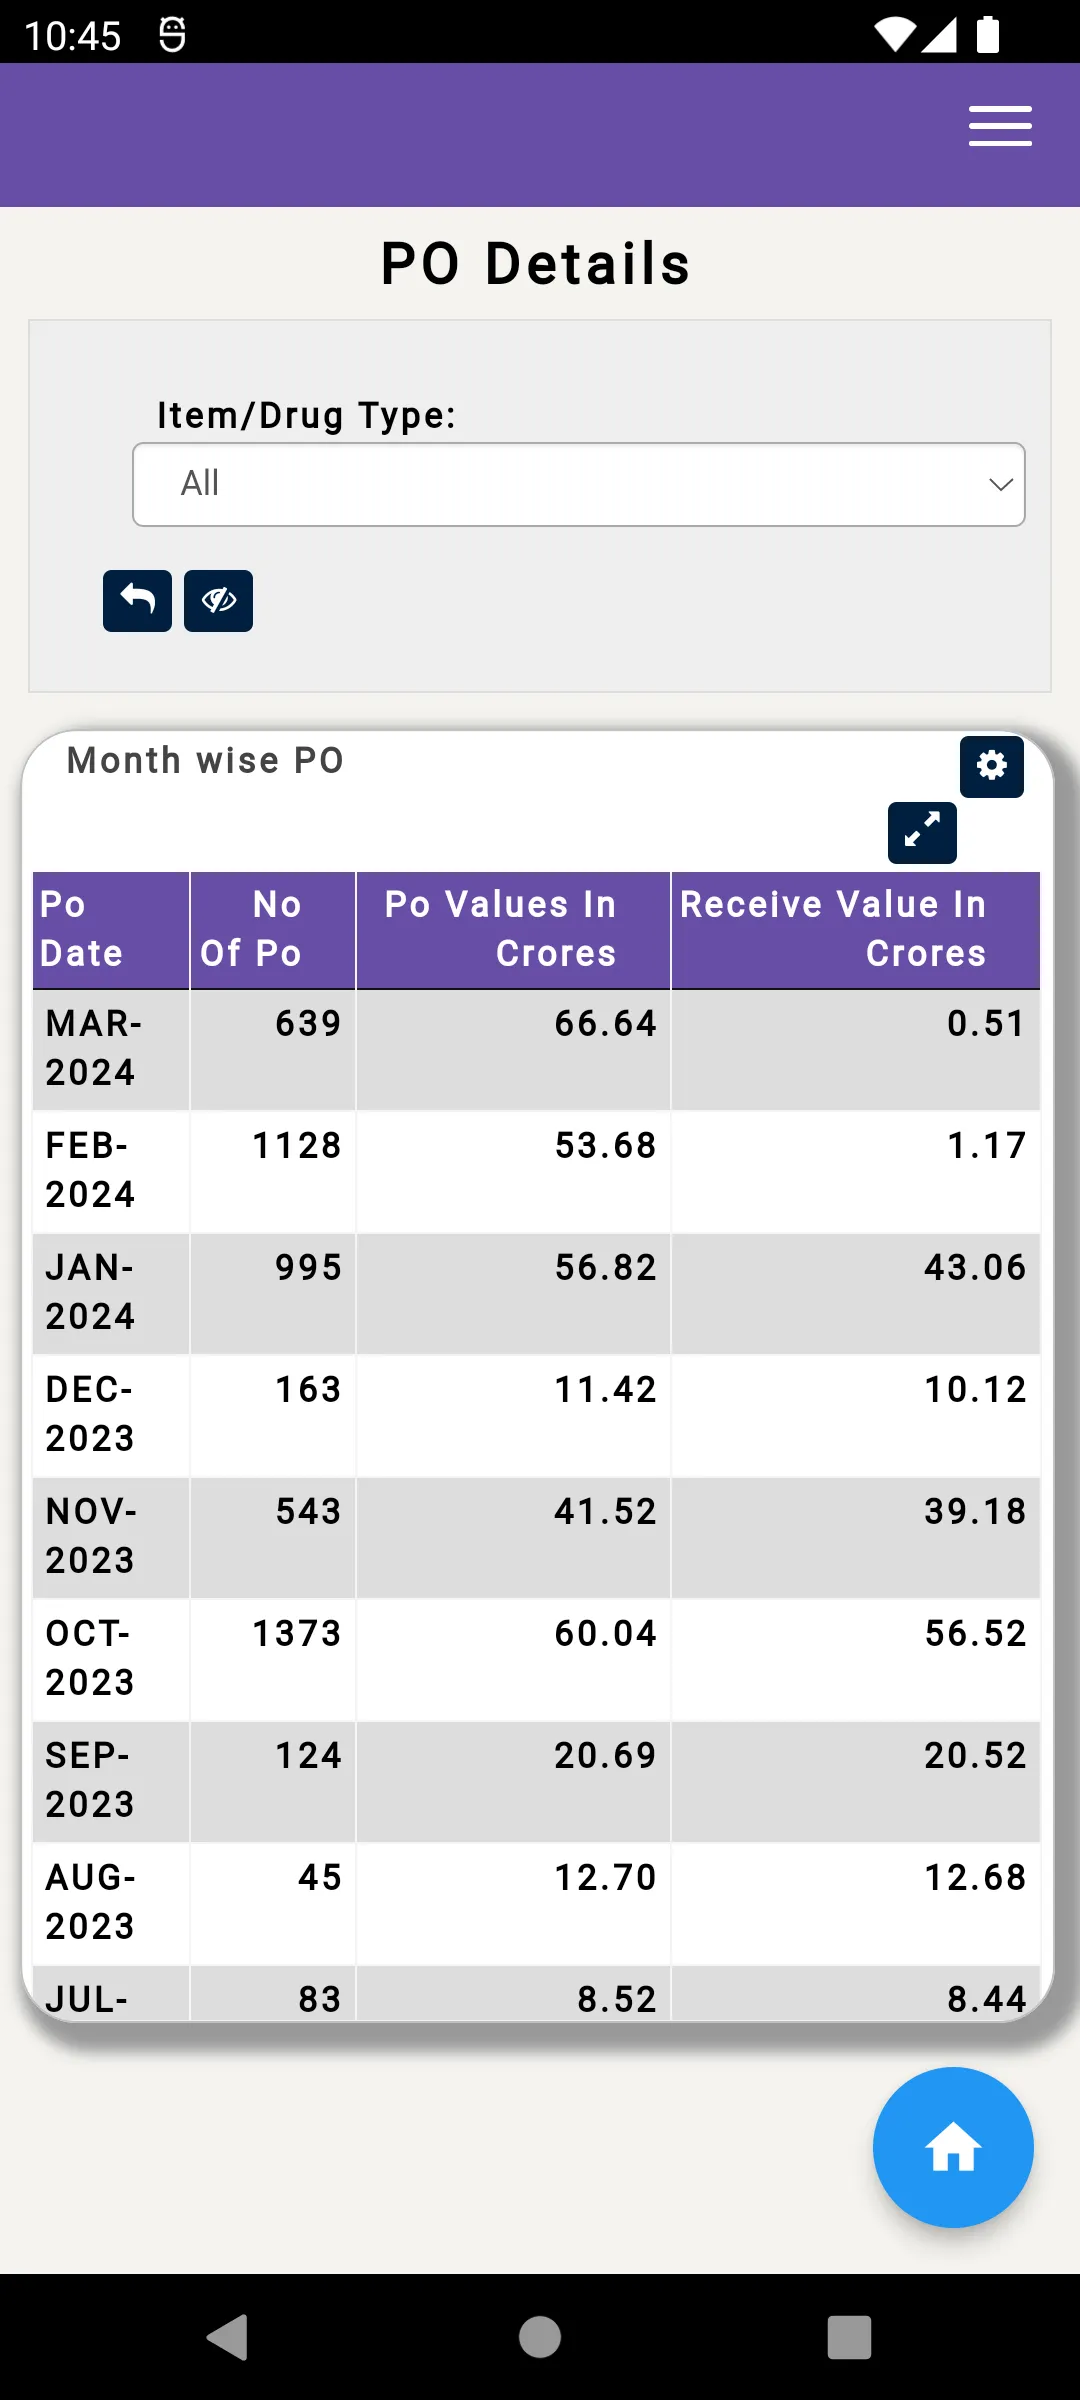Open the hamburger menu

(1000, 126)
